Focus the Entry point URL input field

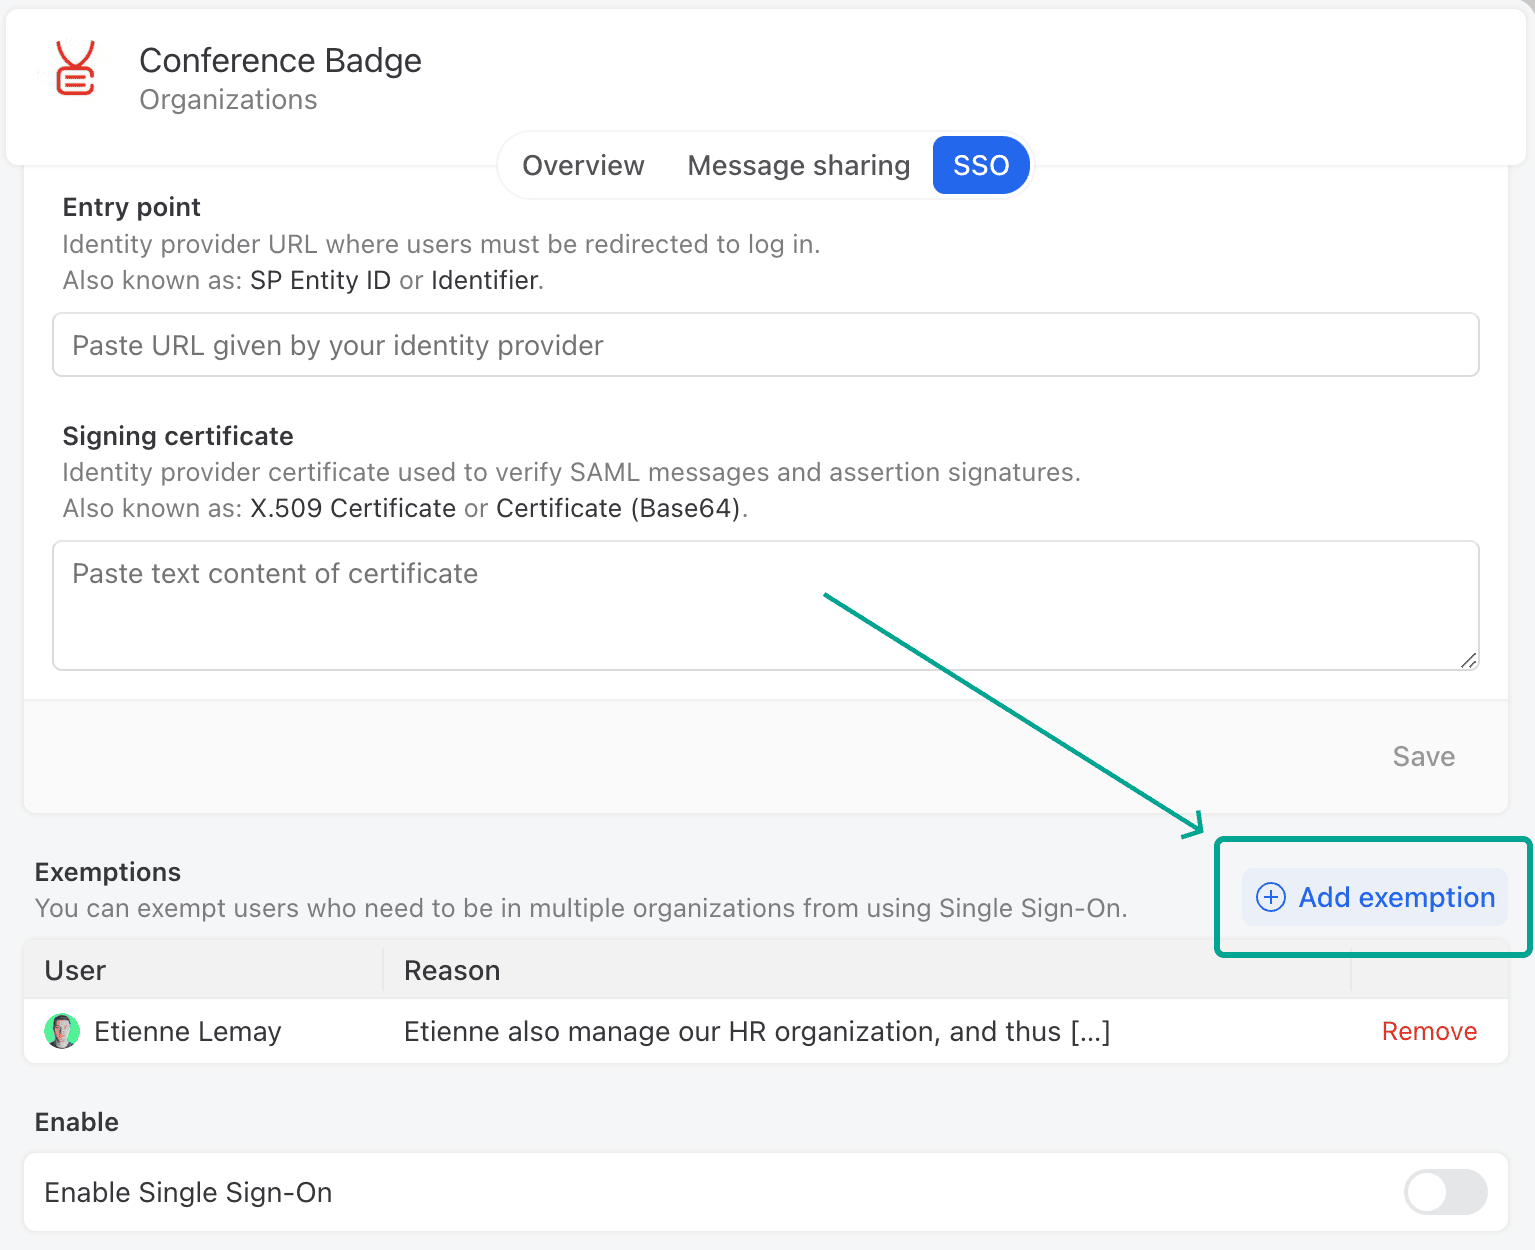765,345
